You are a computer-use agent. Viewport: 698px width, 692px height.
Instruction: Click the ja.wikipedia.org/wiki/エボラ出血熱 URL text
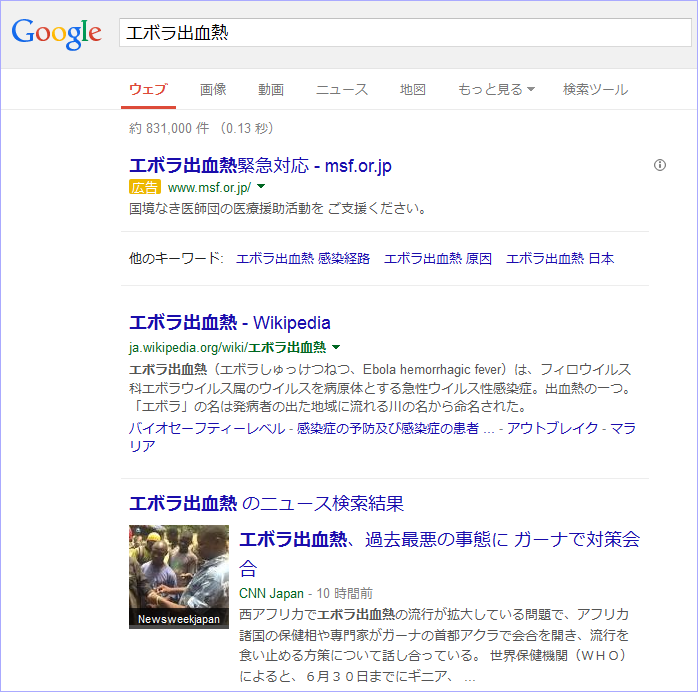[x=227, y=347]
